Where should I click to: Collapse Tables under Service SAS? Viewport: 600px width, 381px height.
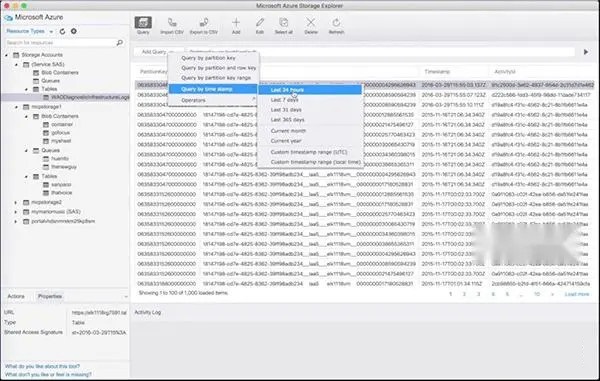[x=26, y=89]
